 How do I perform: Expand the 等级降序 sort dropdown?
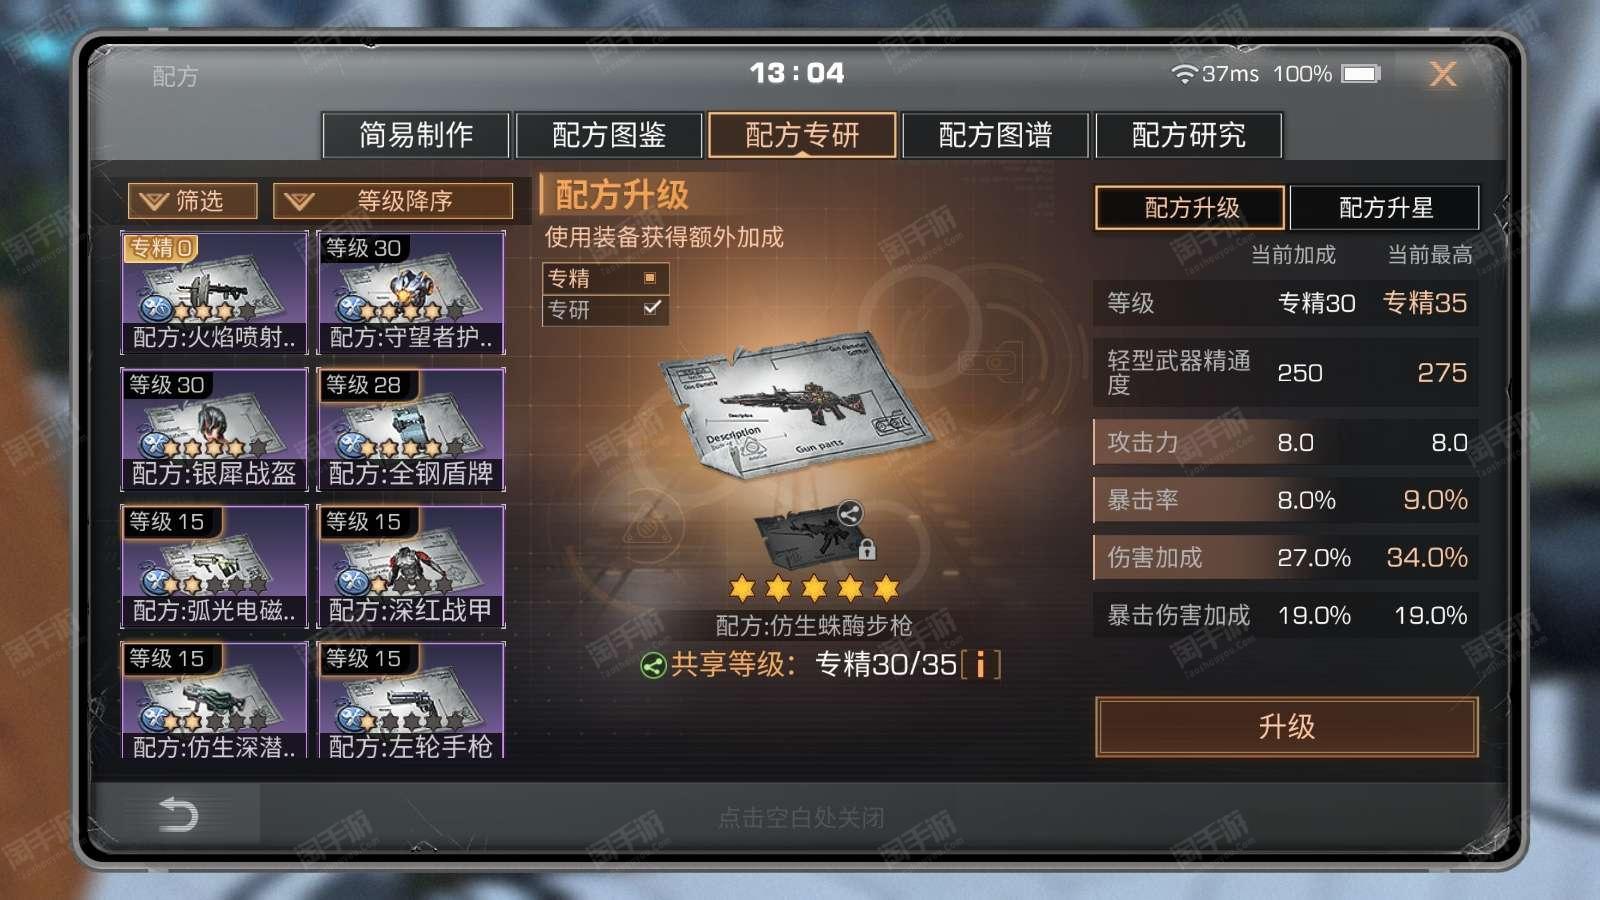coord(393,201)
